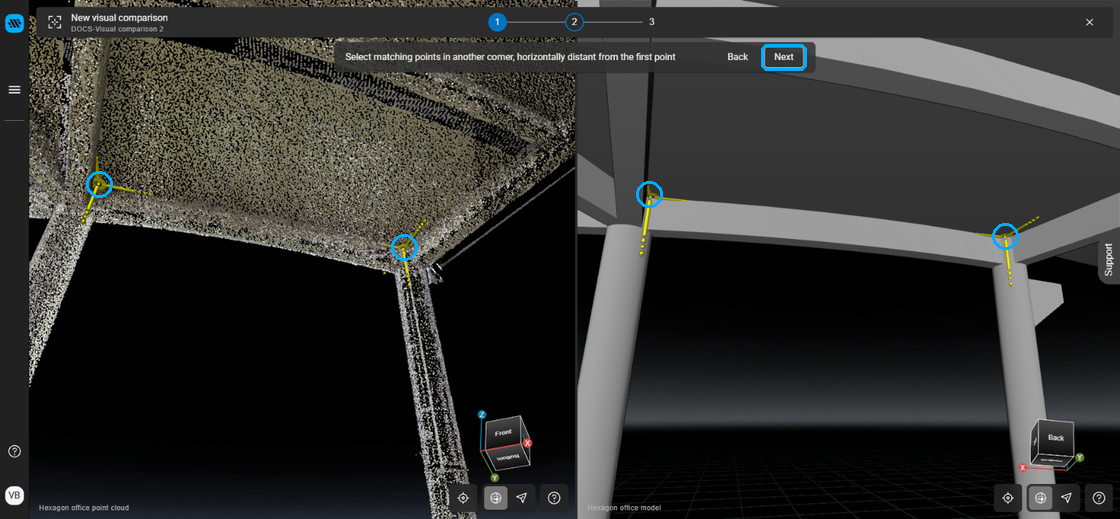The height and width of the screenshot is (519, 1120).
Task: Click recenter target icon in point cloud view
Action: click(x=463, y=498)
